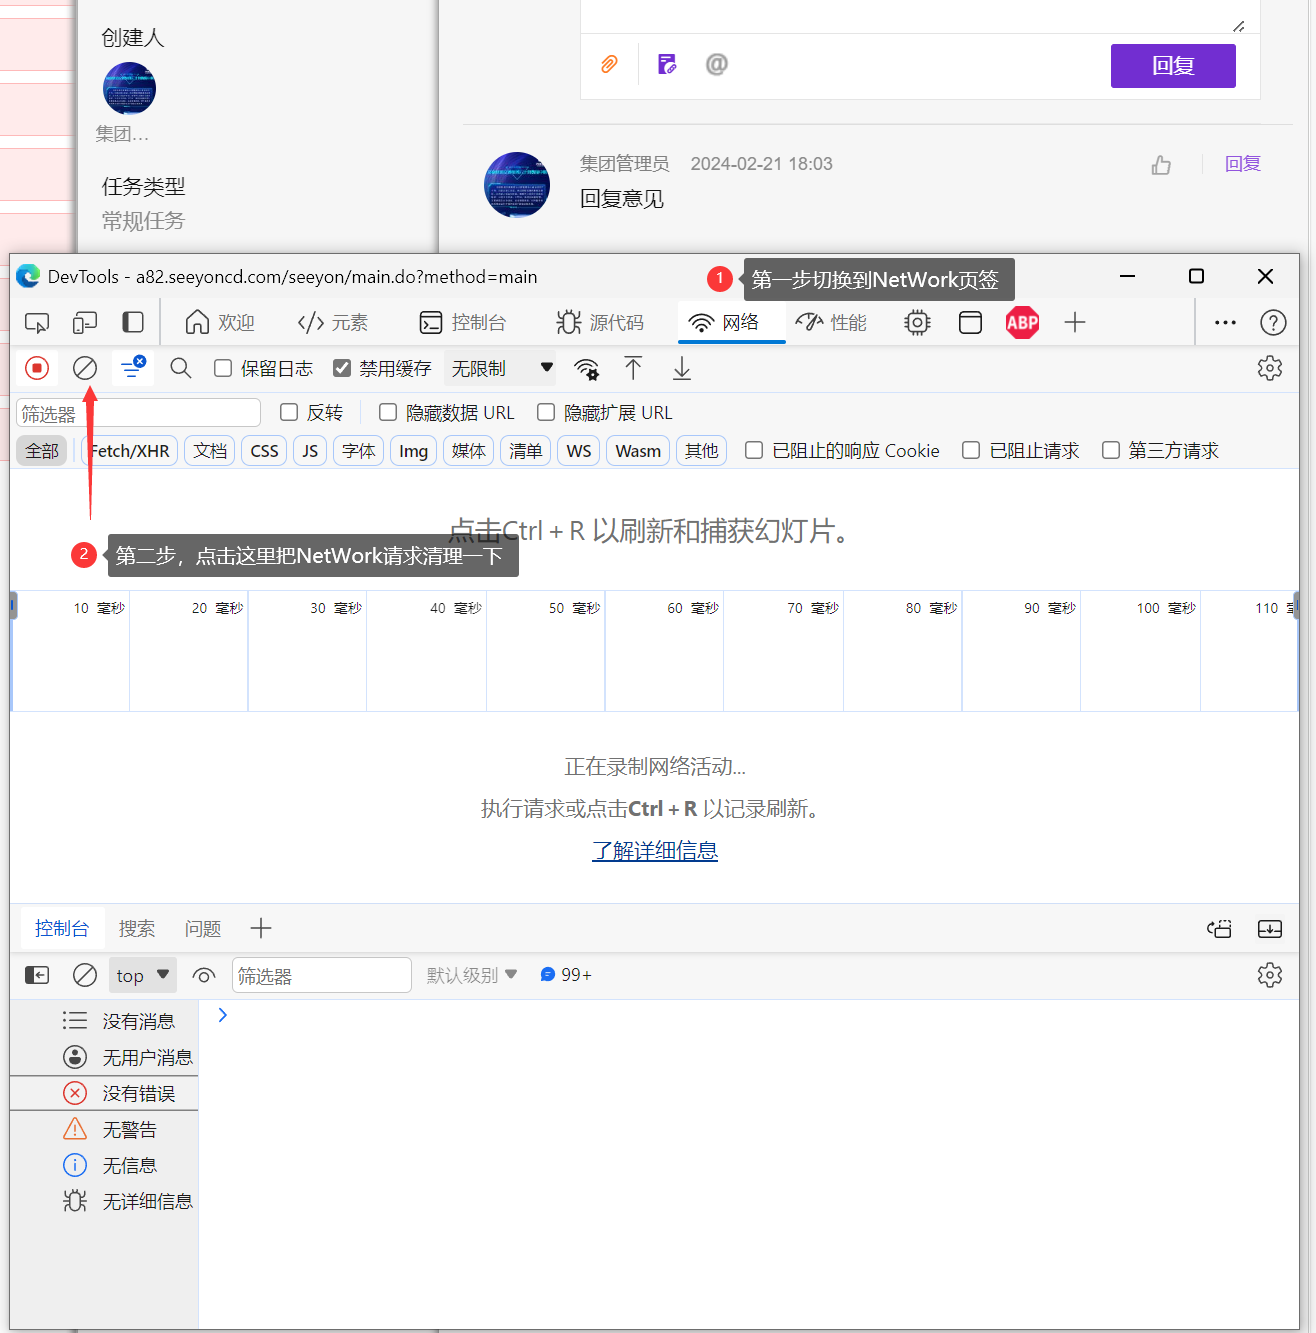Viewport: 1316px width, 1333px height.
Task: Open the 无限制 throttling dropdown
Action: coord(499,368)
